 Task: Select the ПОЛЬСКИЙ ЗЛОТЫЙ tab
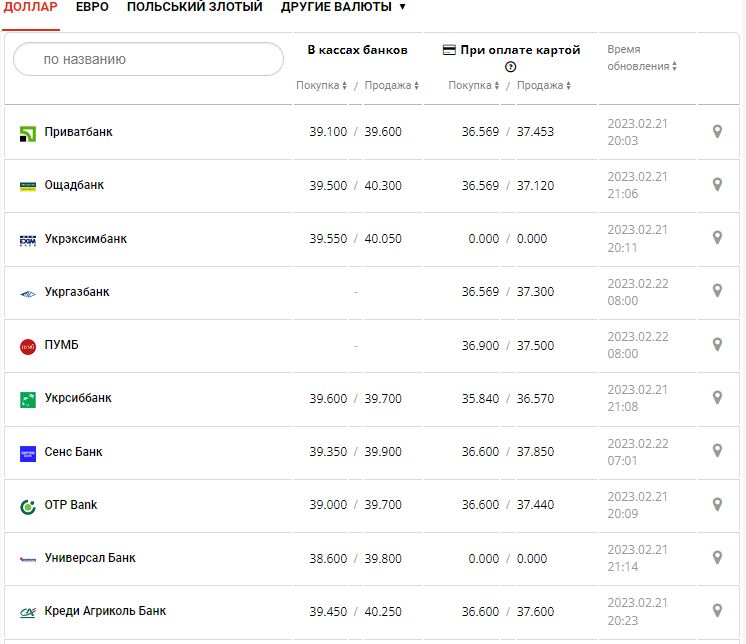click(x=194, y=7)
